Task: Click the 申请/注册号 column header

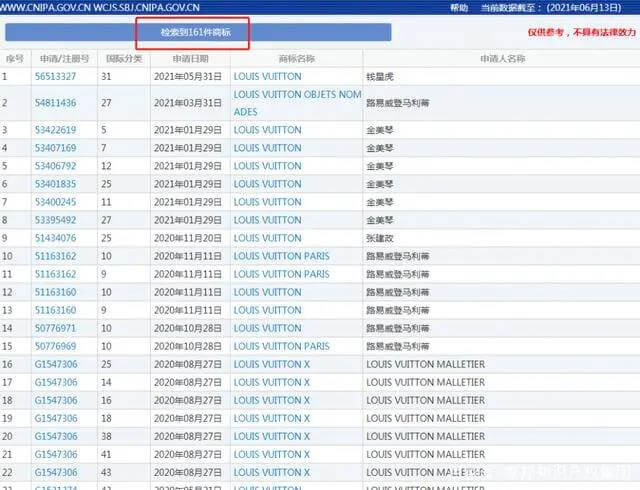Action: click(x=64, y=59)
